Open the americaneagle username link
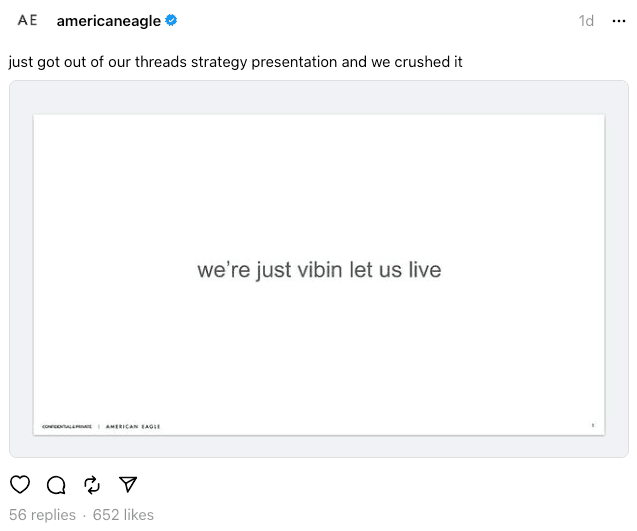Viewport: 637px width, 531px height. (108, 21)
